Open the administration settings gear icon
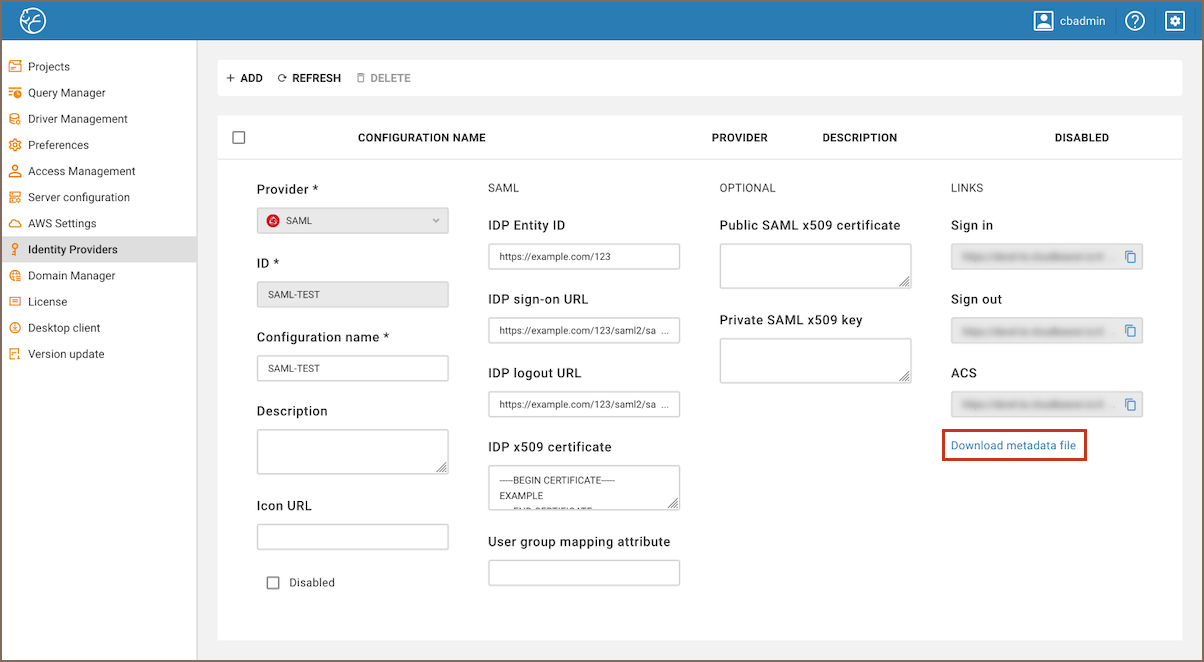This screenshot has height=662, width=1204. point(1174,20)
